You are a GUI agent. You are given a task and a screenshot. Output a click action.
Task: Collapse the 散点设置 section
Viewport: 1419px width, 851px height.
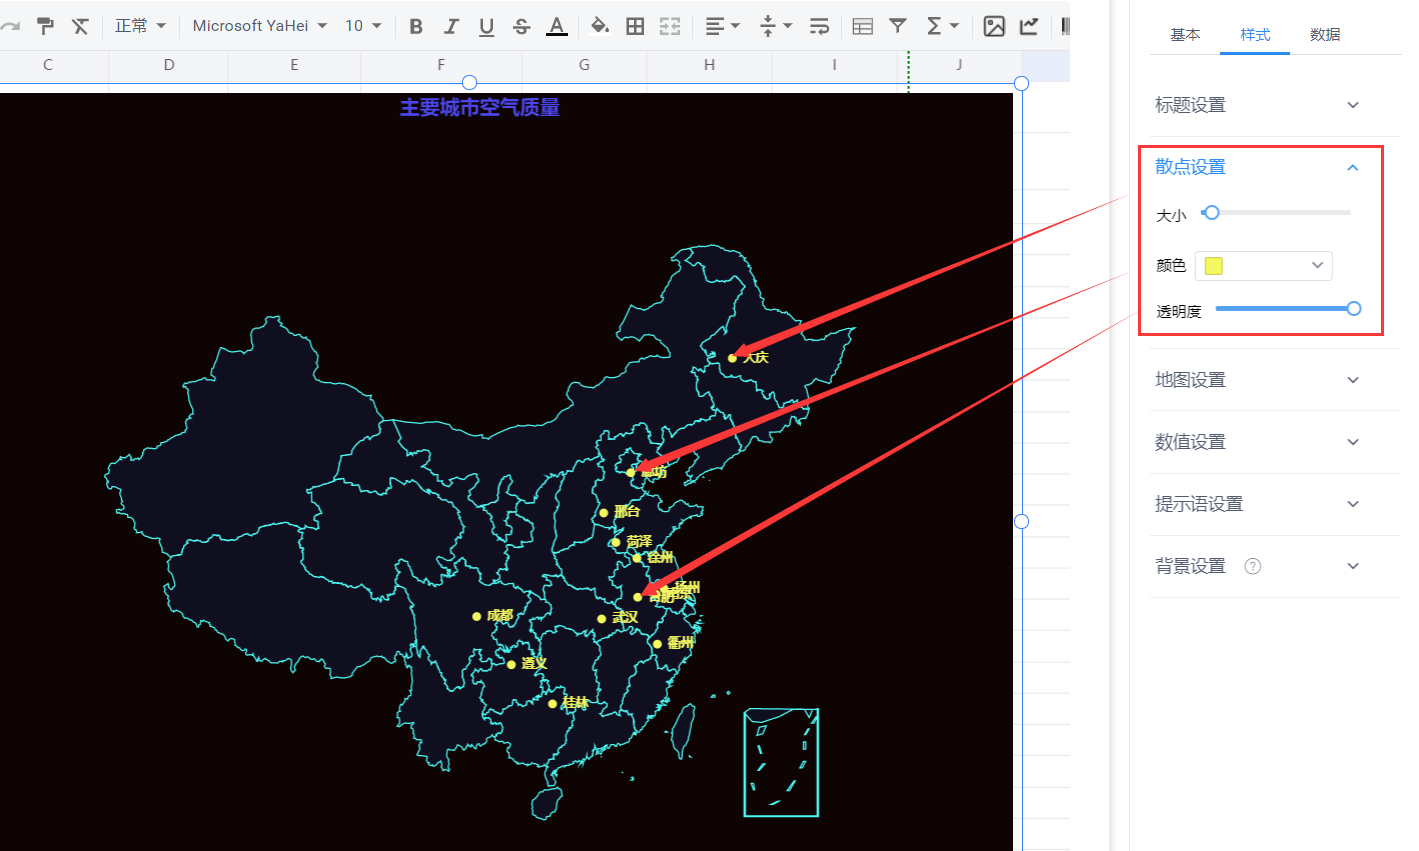coord(1257,167)
